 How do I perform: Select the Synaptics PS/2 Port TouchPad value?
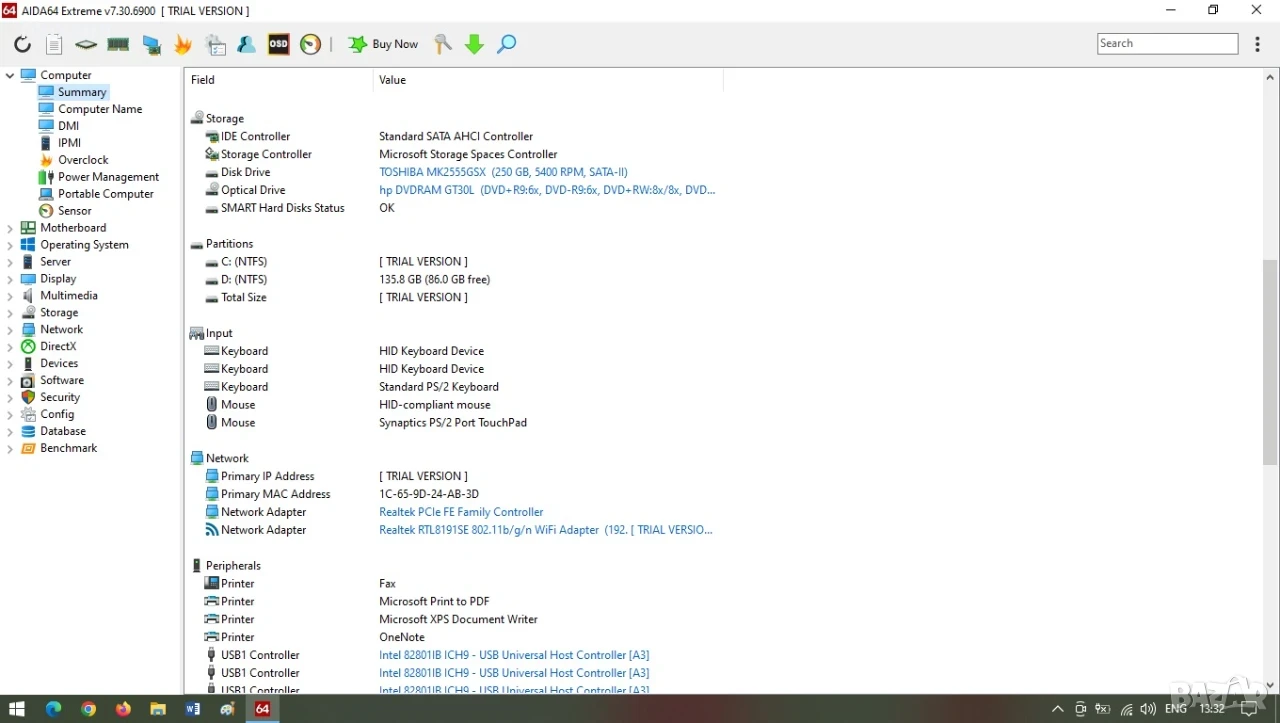coord(453,423)
